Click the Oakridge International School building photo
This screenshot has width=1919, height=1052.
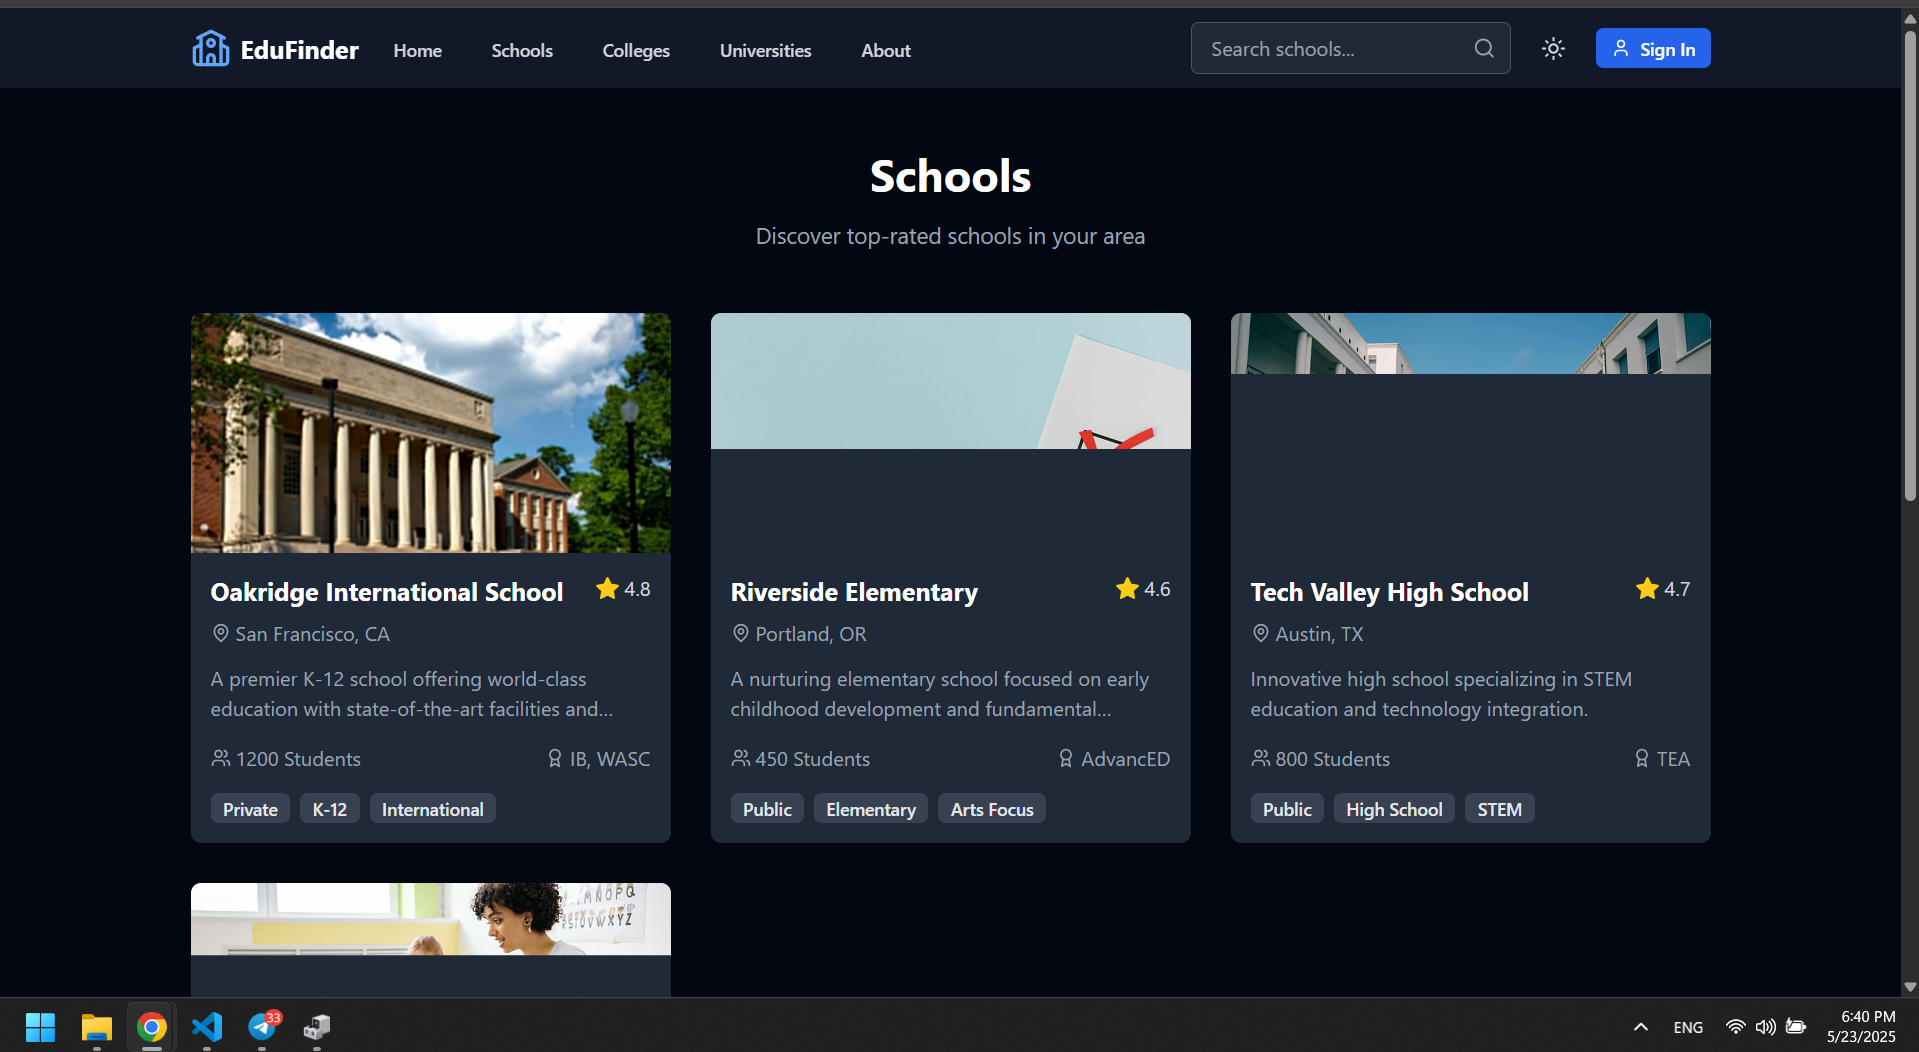(x=431, y=433)
